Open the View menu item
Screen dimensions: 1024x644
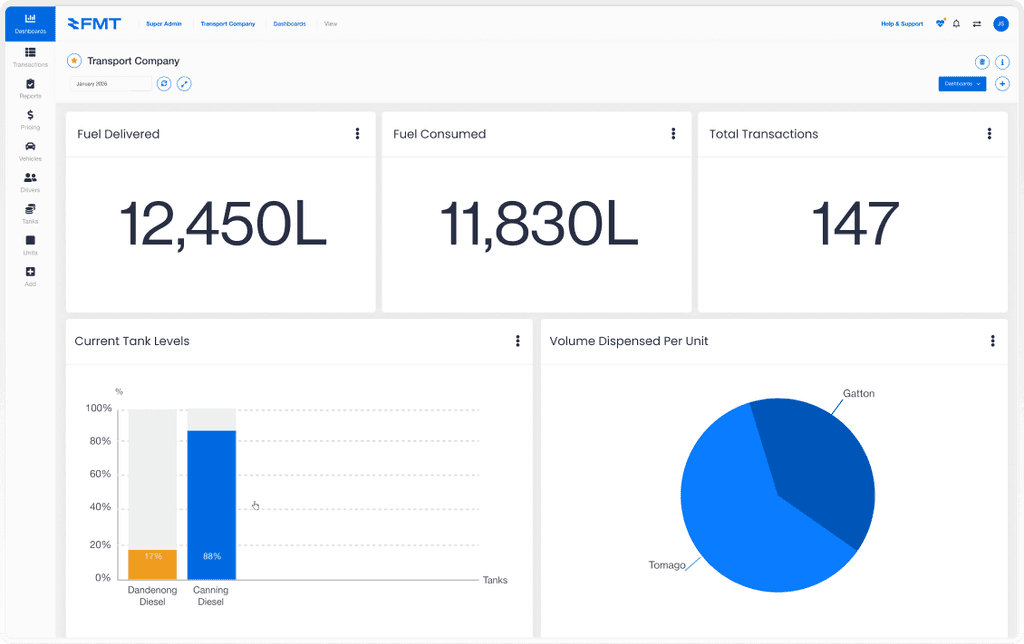click(x=330, y=23)
